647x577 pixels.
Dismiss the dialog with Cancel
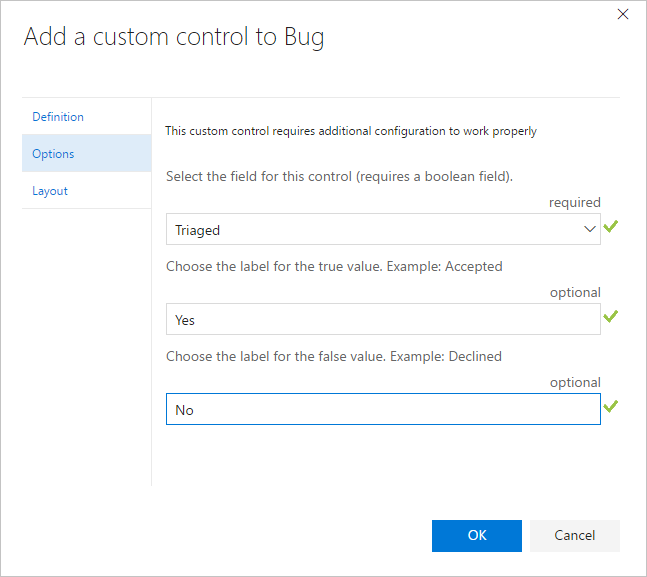[574, 536]
